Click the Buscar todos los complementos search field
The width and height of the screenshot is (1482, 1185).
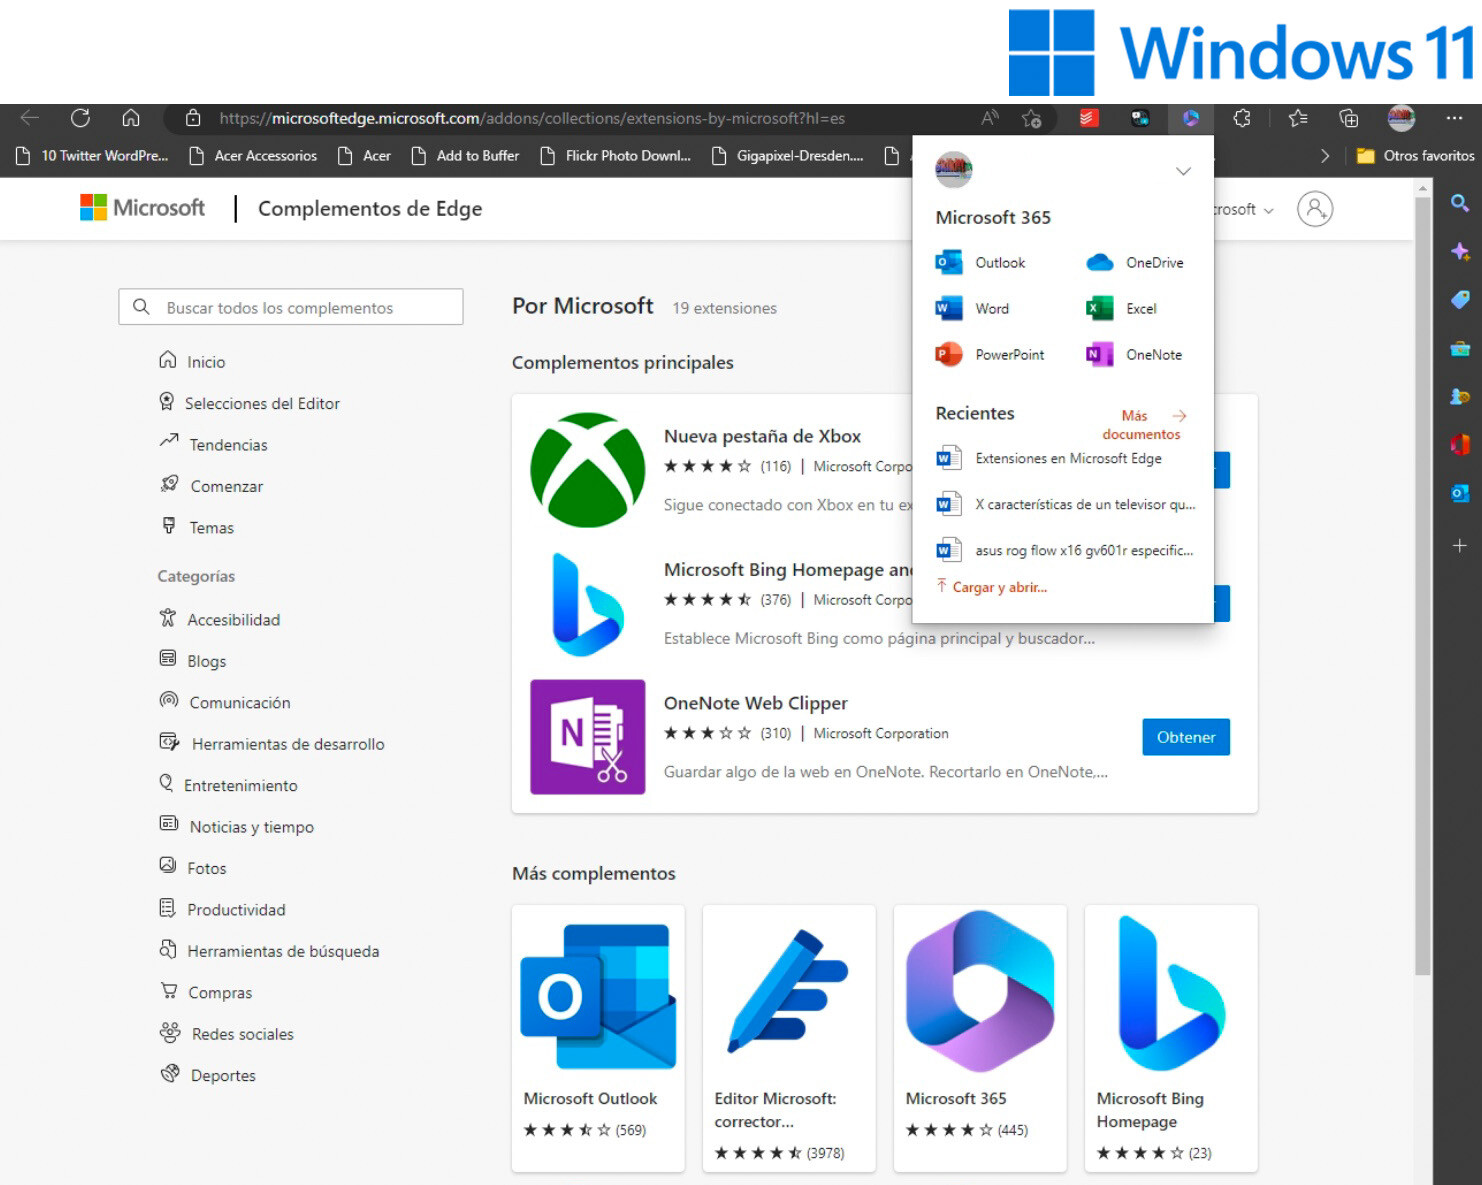290,307
